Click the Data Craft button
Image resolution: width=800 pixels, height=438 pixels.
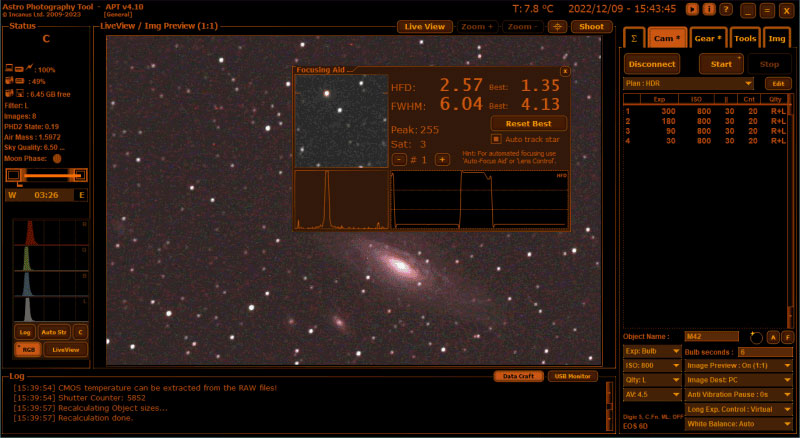point(518,376)
